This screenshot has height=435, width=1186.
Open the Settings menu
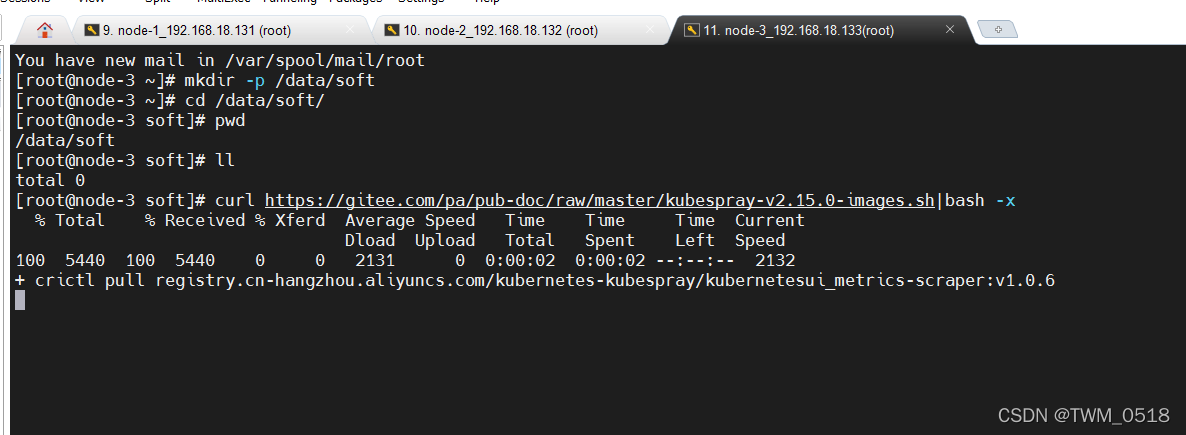[420, 2]
